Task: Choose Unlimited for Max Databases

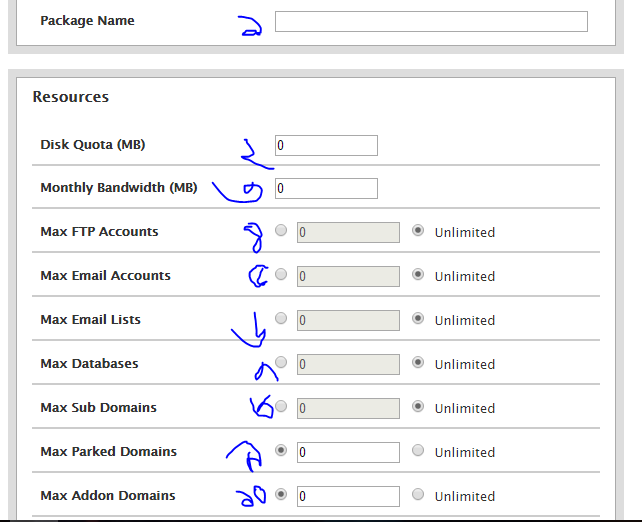Action: (x=418, y=363)
